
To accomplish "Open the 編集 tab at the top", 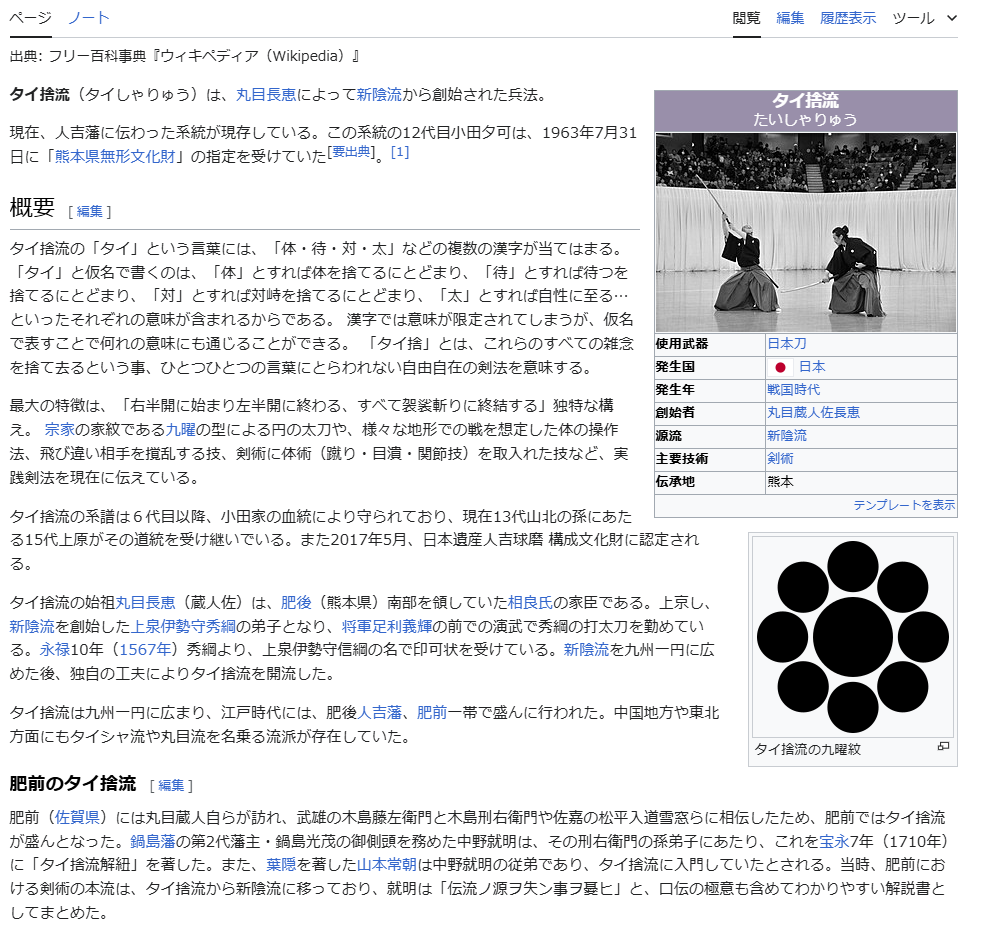I will [x=790, y=18].
